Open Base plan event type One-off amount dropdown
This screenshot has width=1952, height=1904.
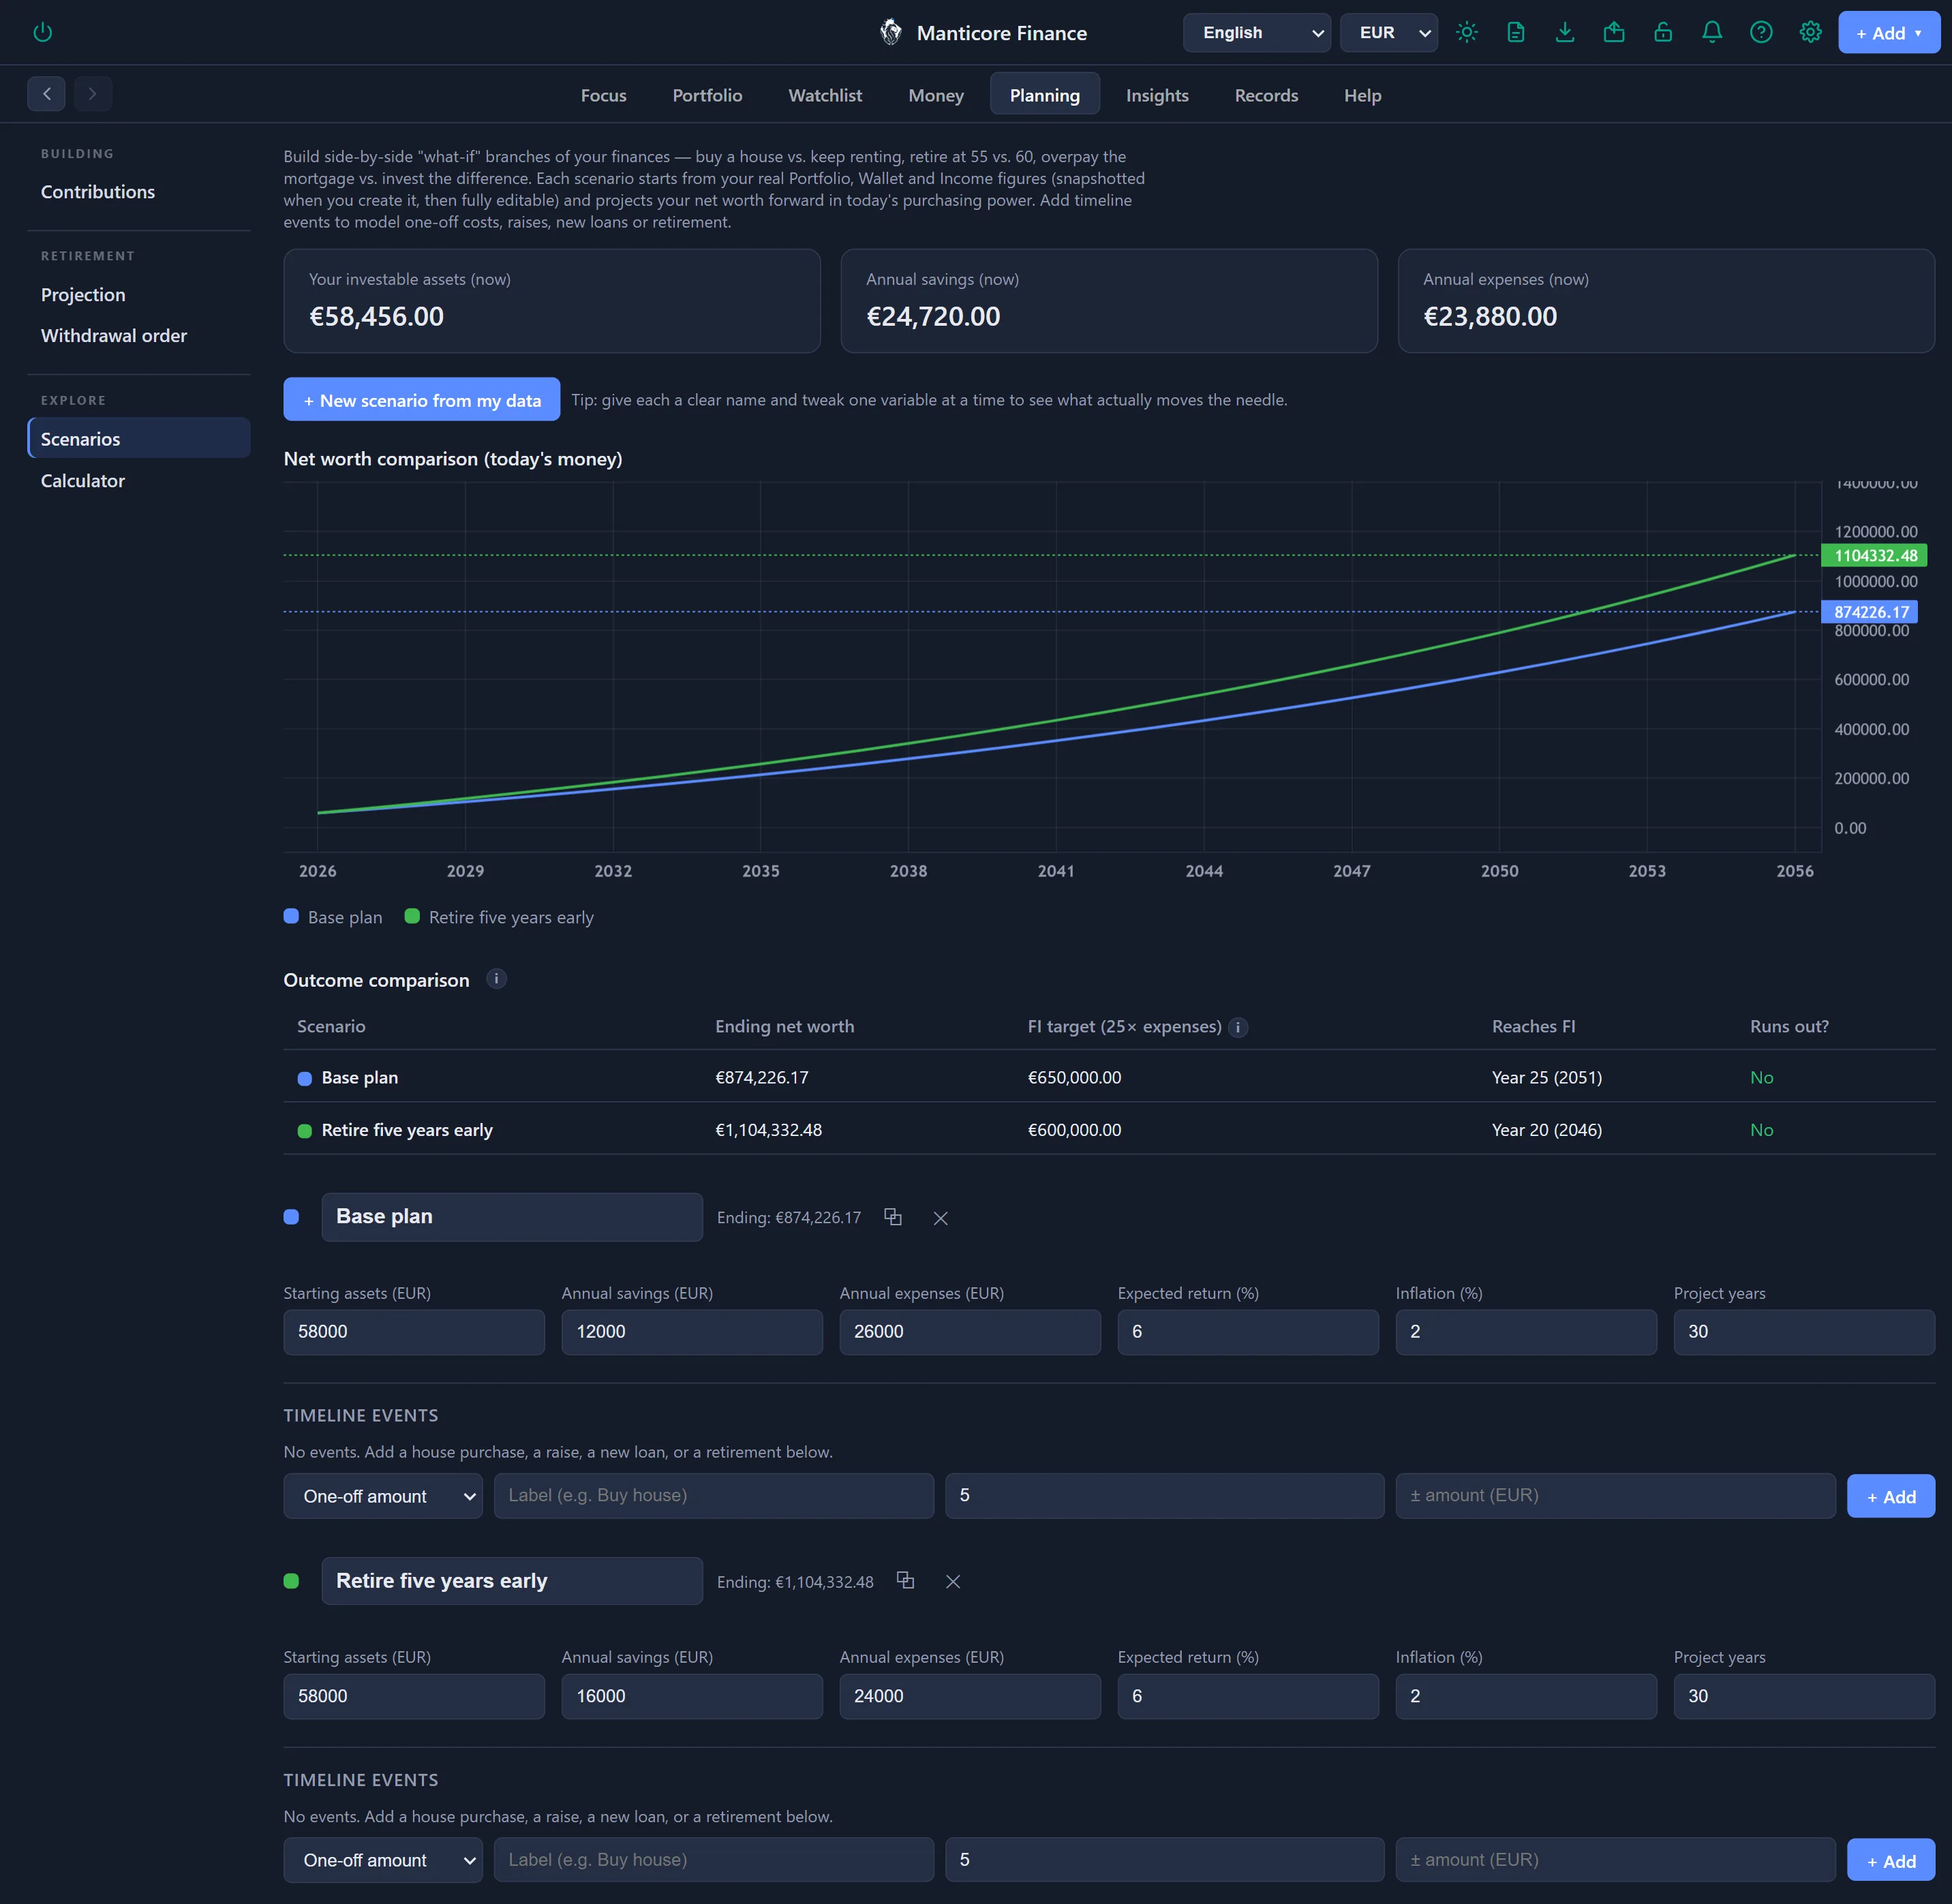point(383,1496)
